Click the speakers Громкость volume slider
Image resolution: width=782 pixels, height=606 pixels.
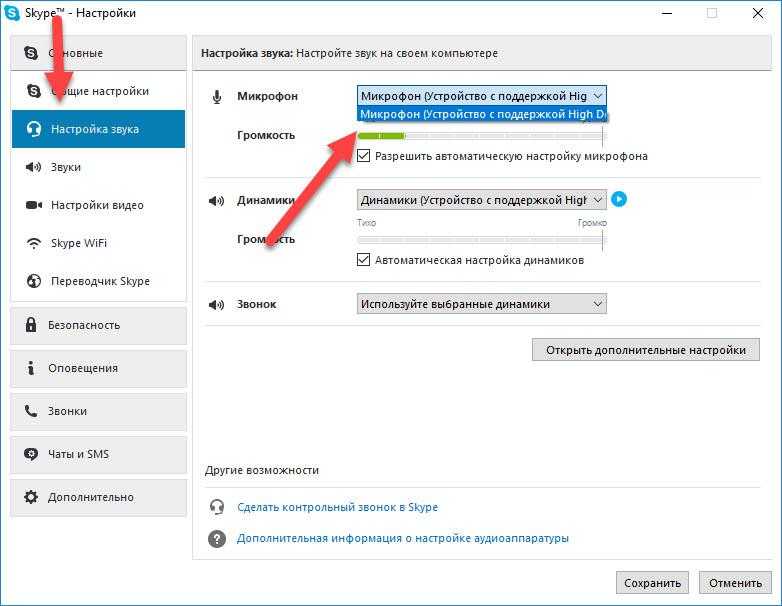coord(481,240)
